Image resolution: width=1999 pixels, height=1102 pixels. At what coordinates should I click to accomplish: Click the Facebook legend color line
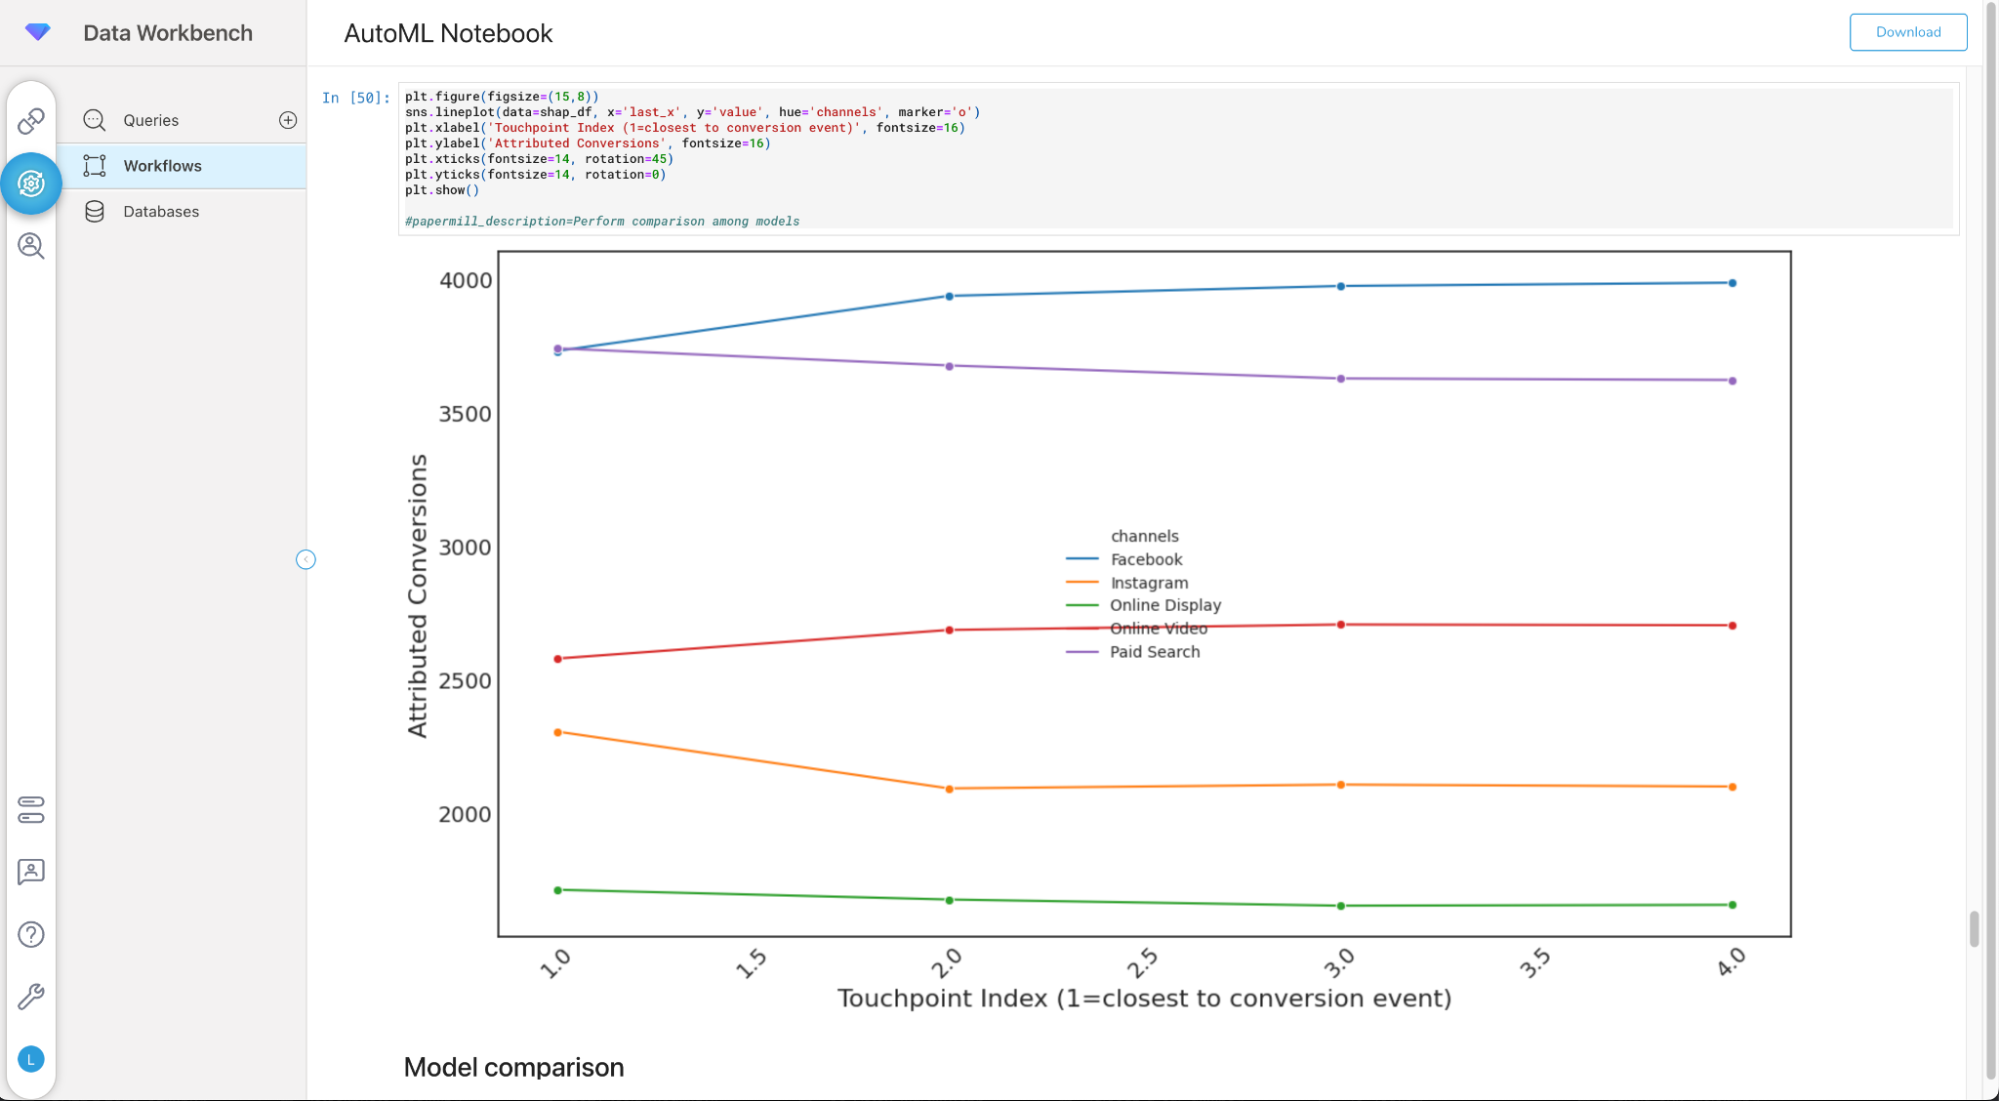pyautogui.click(x=1082, y=559)
